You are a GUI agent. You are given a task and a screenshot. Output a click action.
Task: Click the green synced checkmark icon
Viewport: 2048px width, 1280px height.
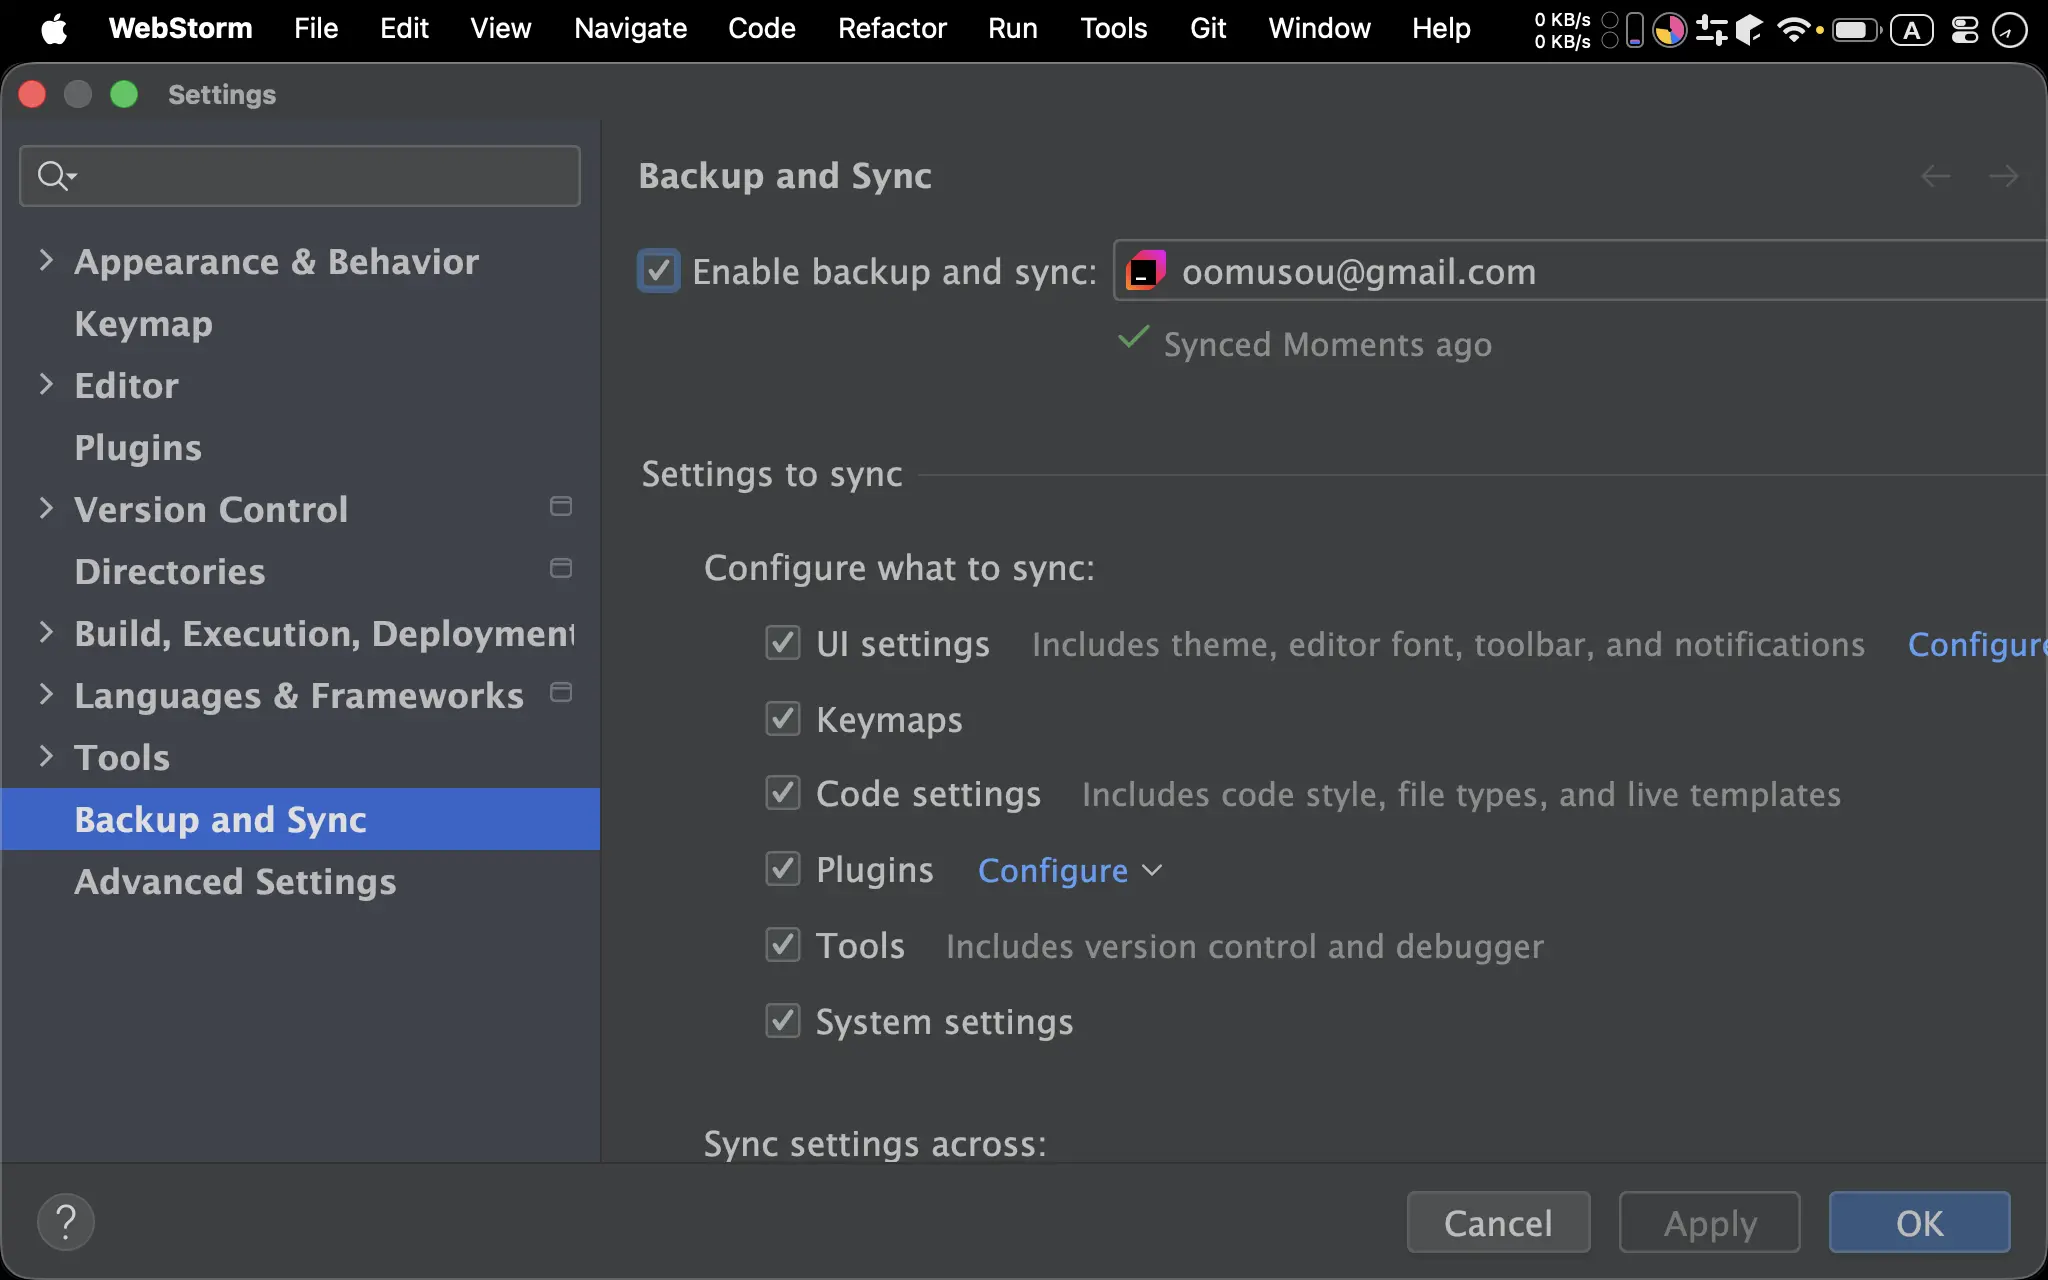click(x=1133, y=338)
